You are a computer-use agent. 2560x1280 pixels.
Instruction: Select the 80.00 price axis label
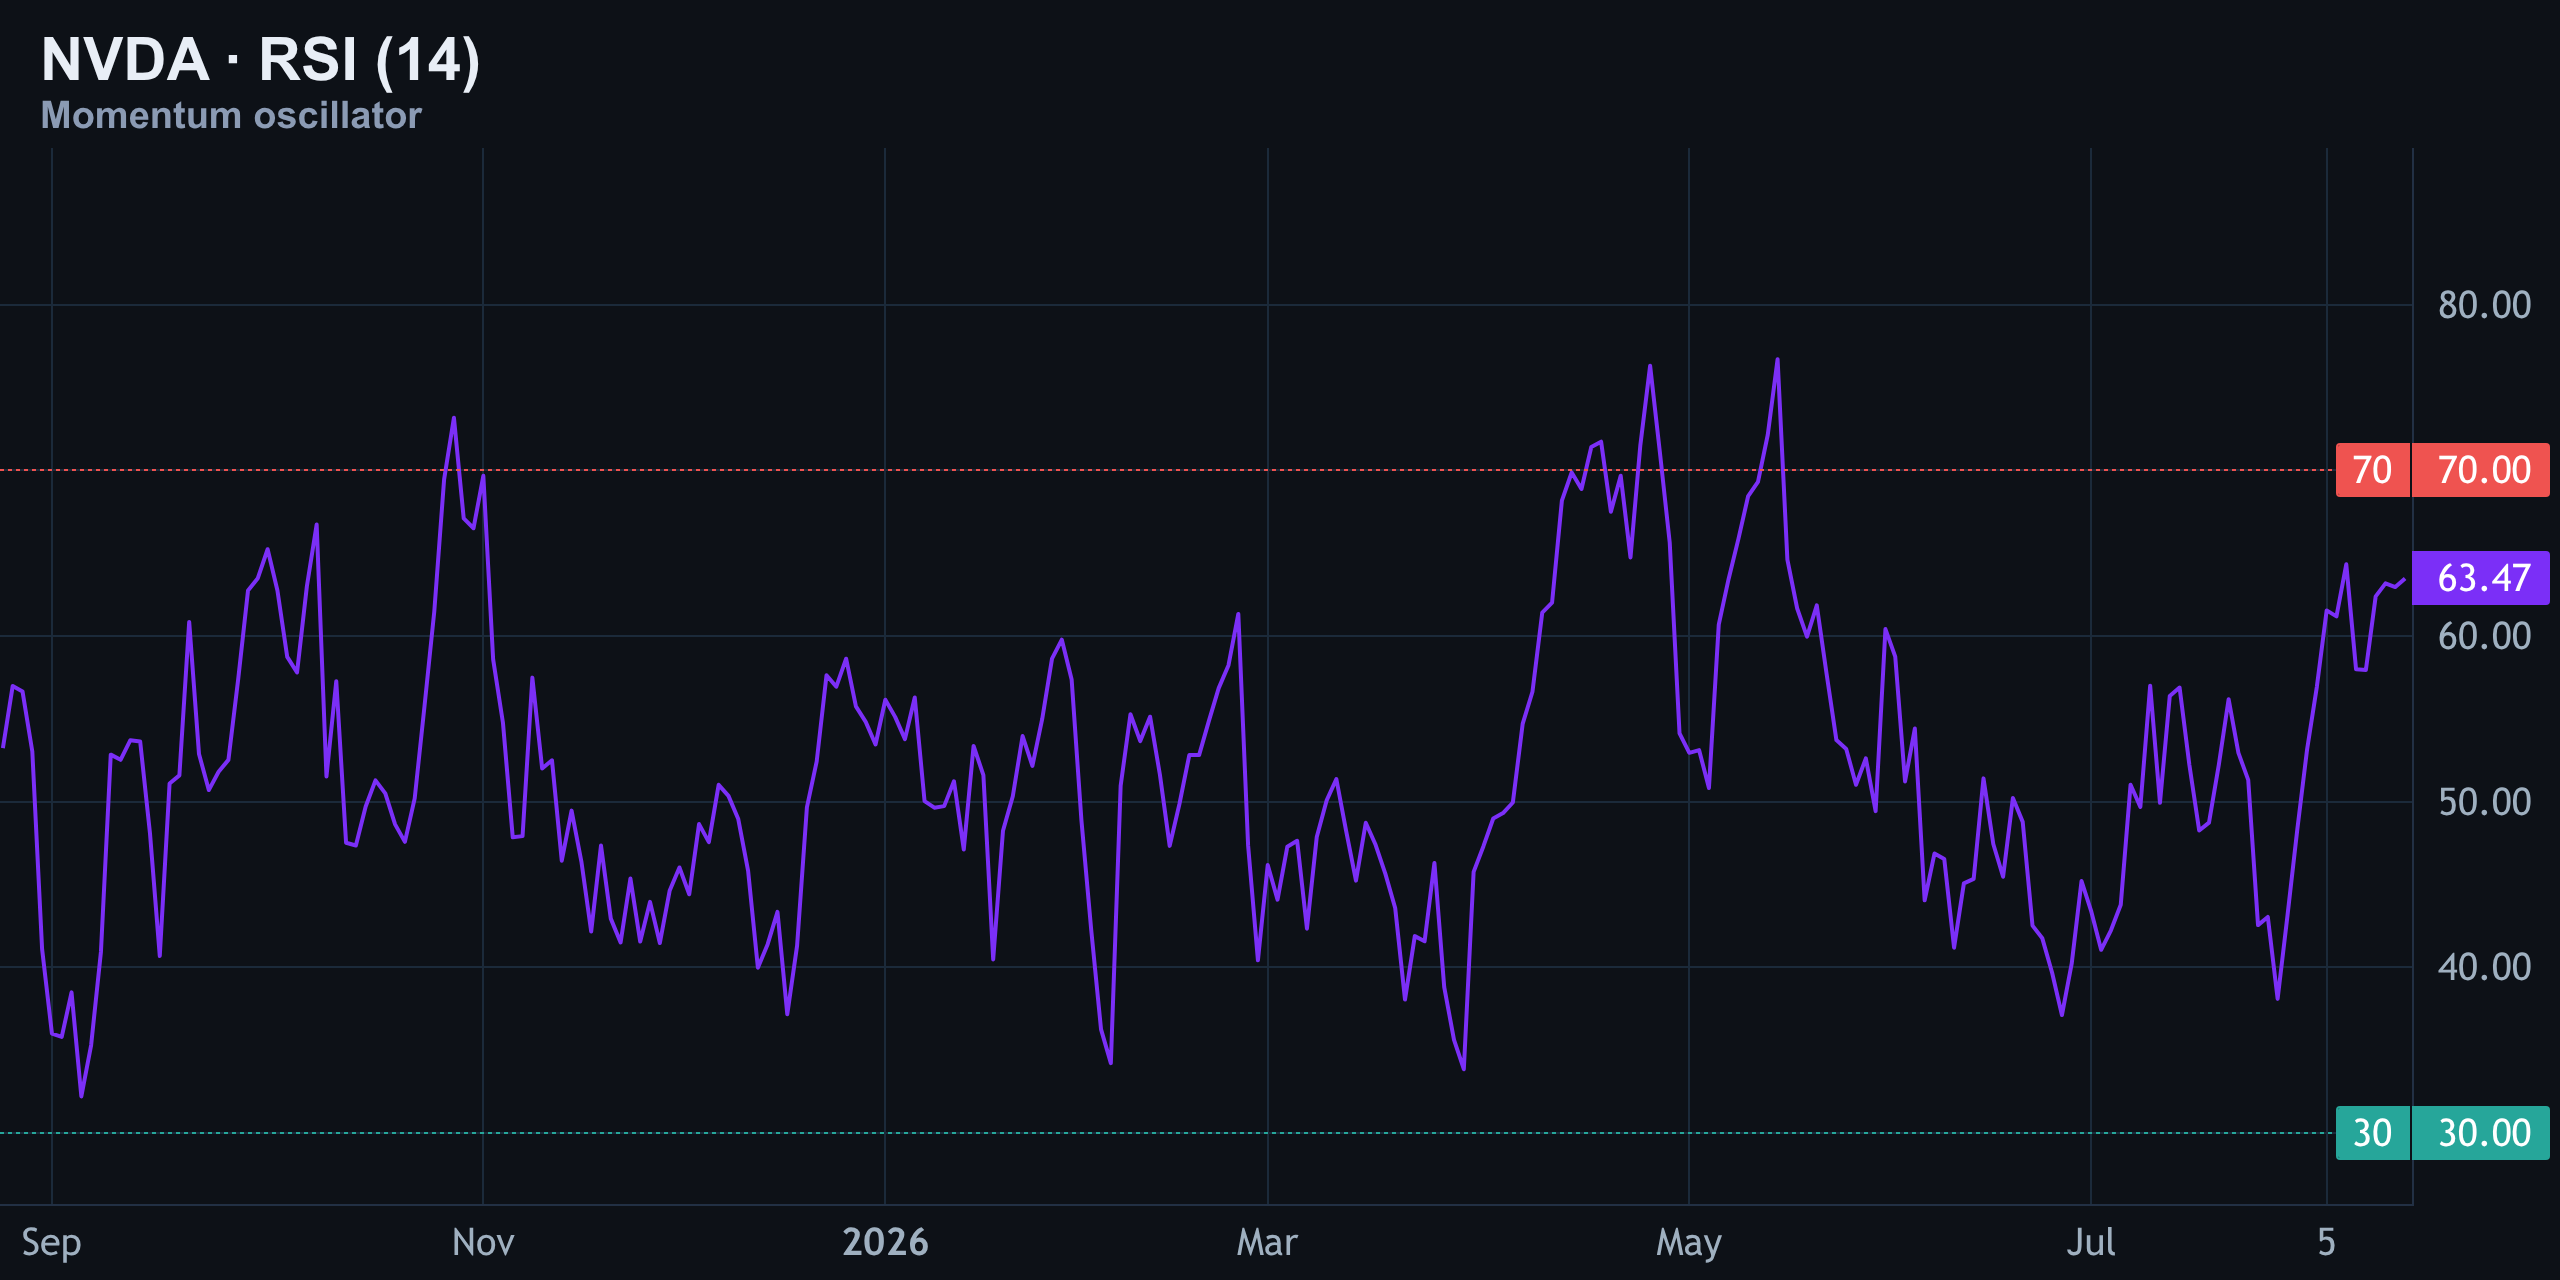2484,305
